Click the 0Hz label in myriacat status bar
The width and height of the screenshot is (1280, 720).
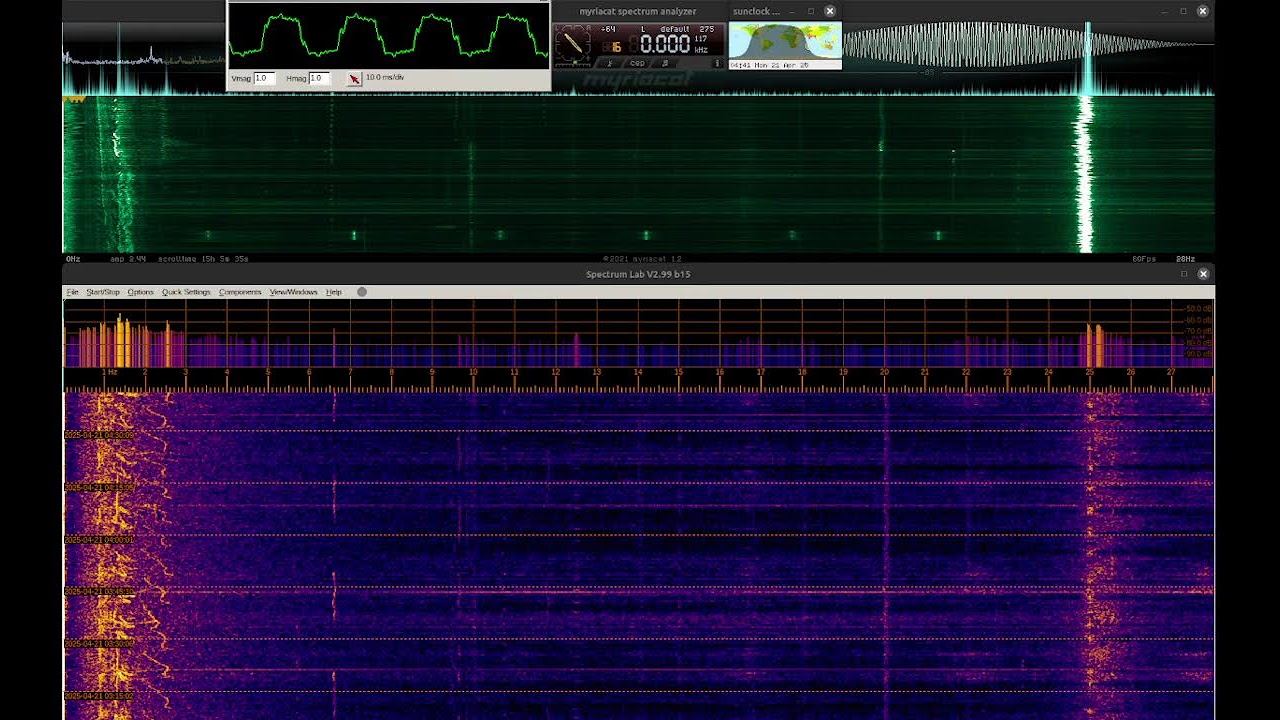(x=72, y=259)
